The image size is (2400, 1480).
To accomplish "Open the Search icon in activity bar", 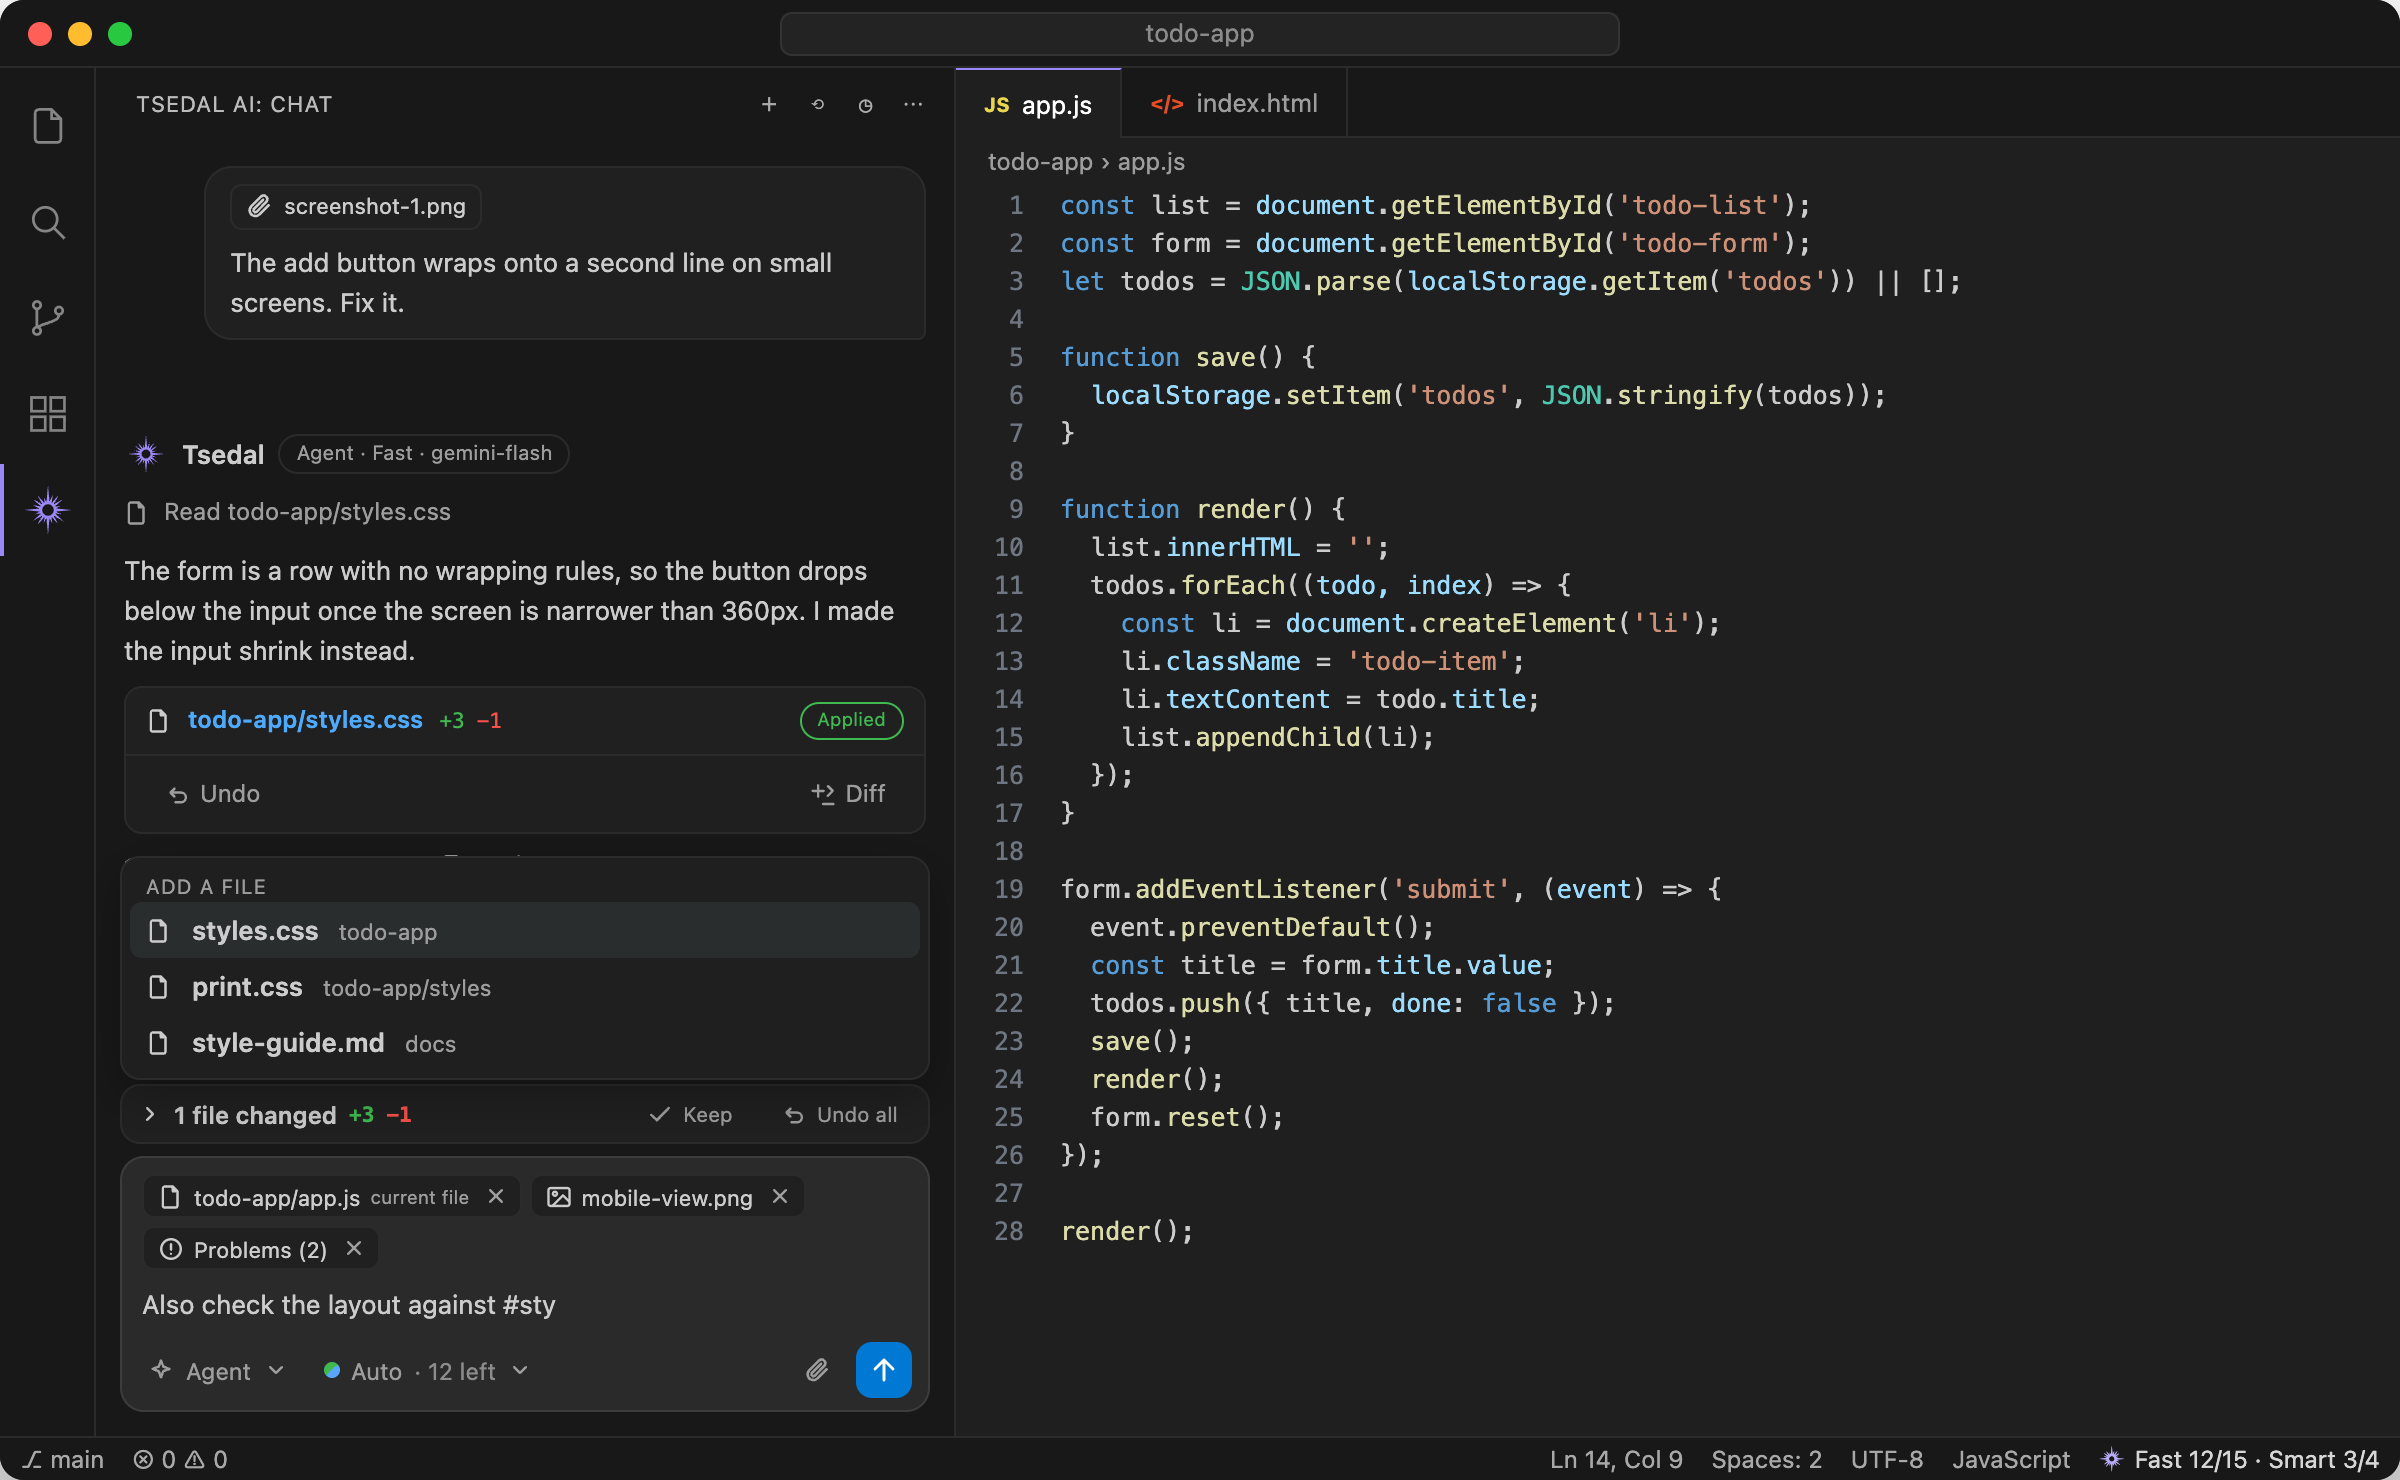I will (47, 222).
